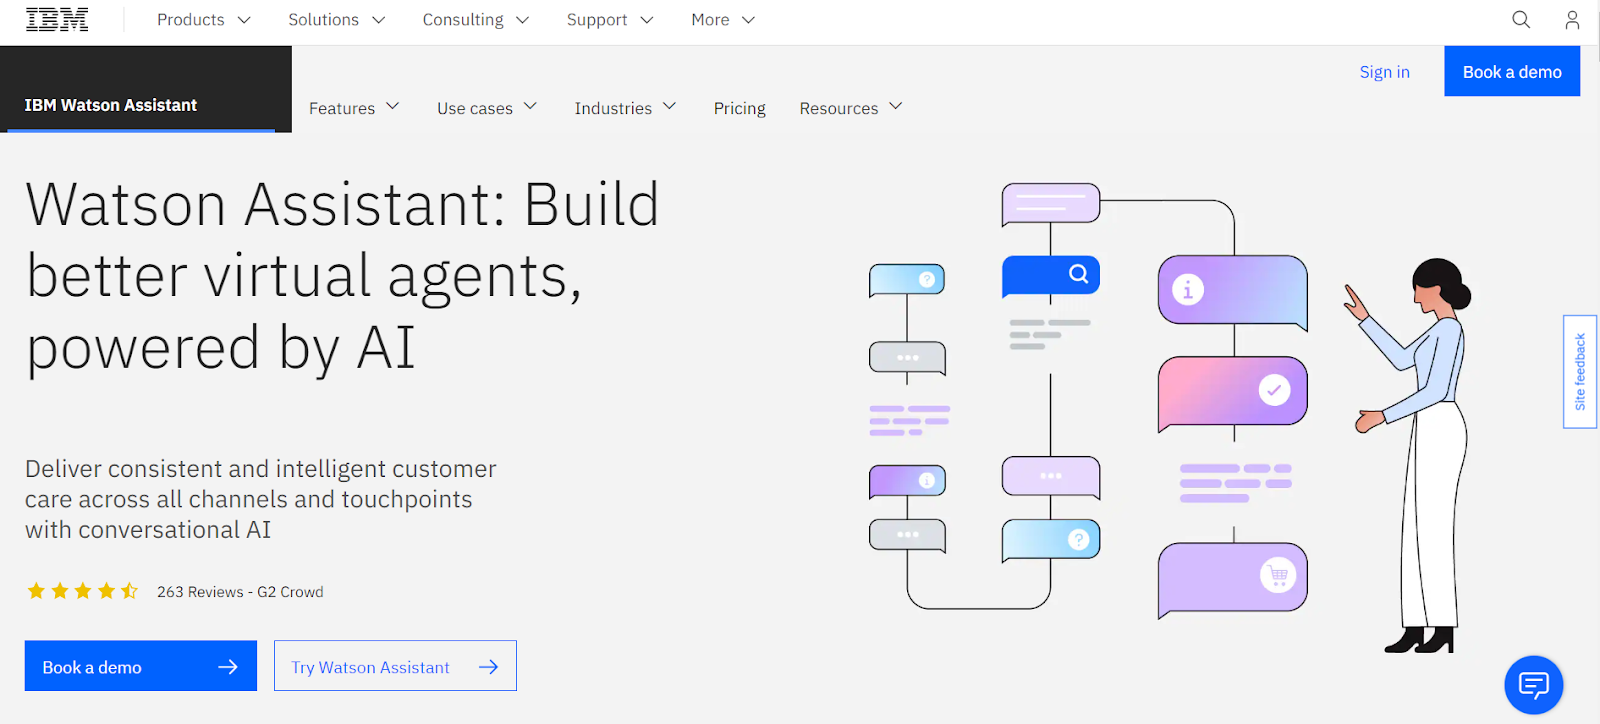
Task: Click the 263 Reviews - G2 Crowd text
Action: coord(240,592)
